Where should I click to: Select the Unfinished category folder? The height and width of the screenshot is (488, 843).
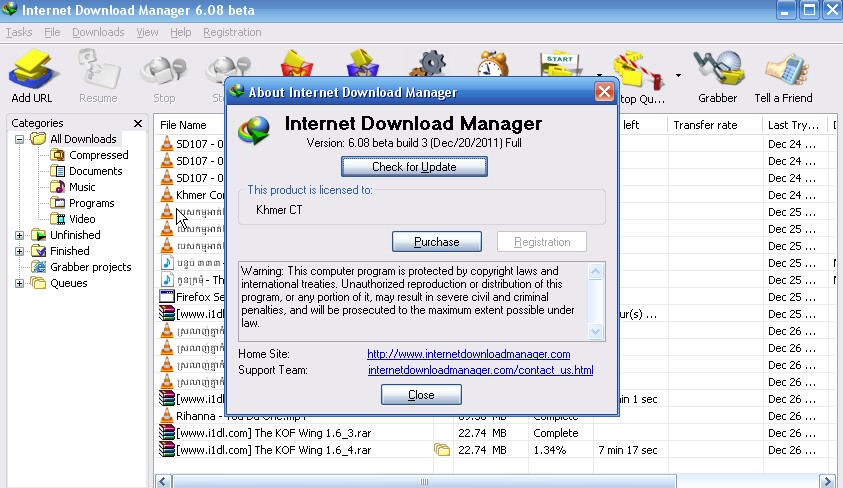tap(66, 235)
